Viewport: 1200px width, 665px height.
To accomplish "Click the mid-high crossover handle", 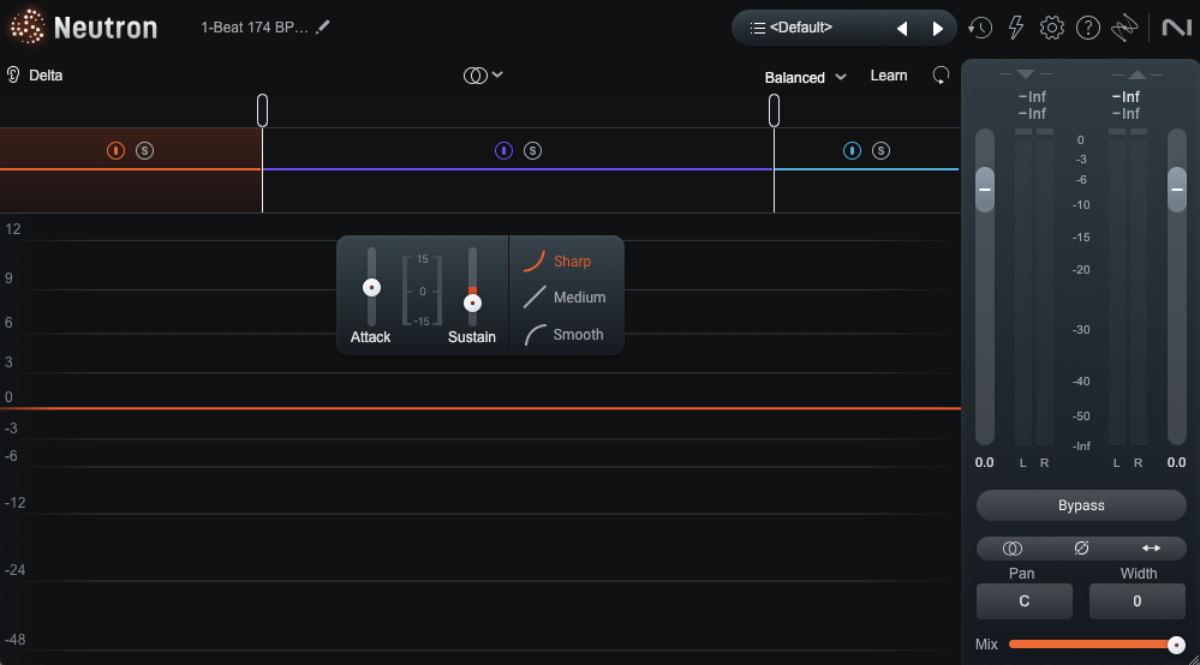I will click(x=774, y=110).
